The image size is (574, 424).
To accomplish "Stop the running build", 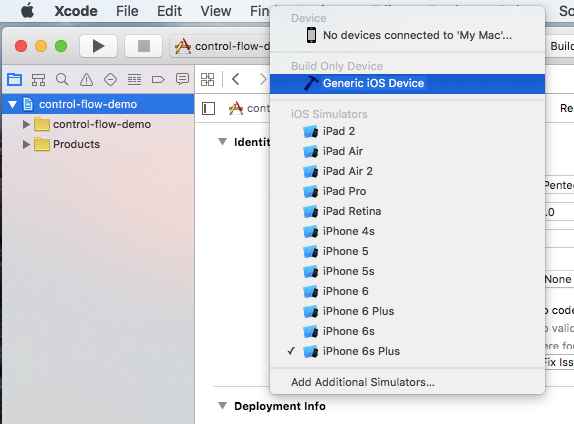I will tap(144, 46).
